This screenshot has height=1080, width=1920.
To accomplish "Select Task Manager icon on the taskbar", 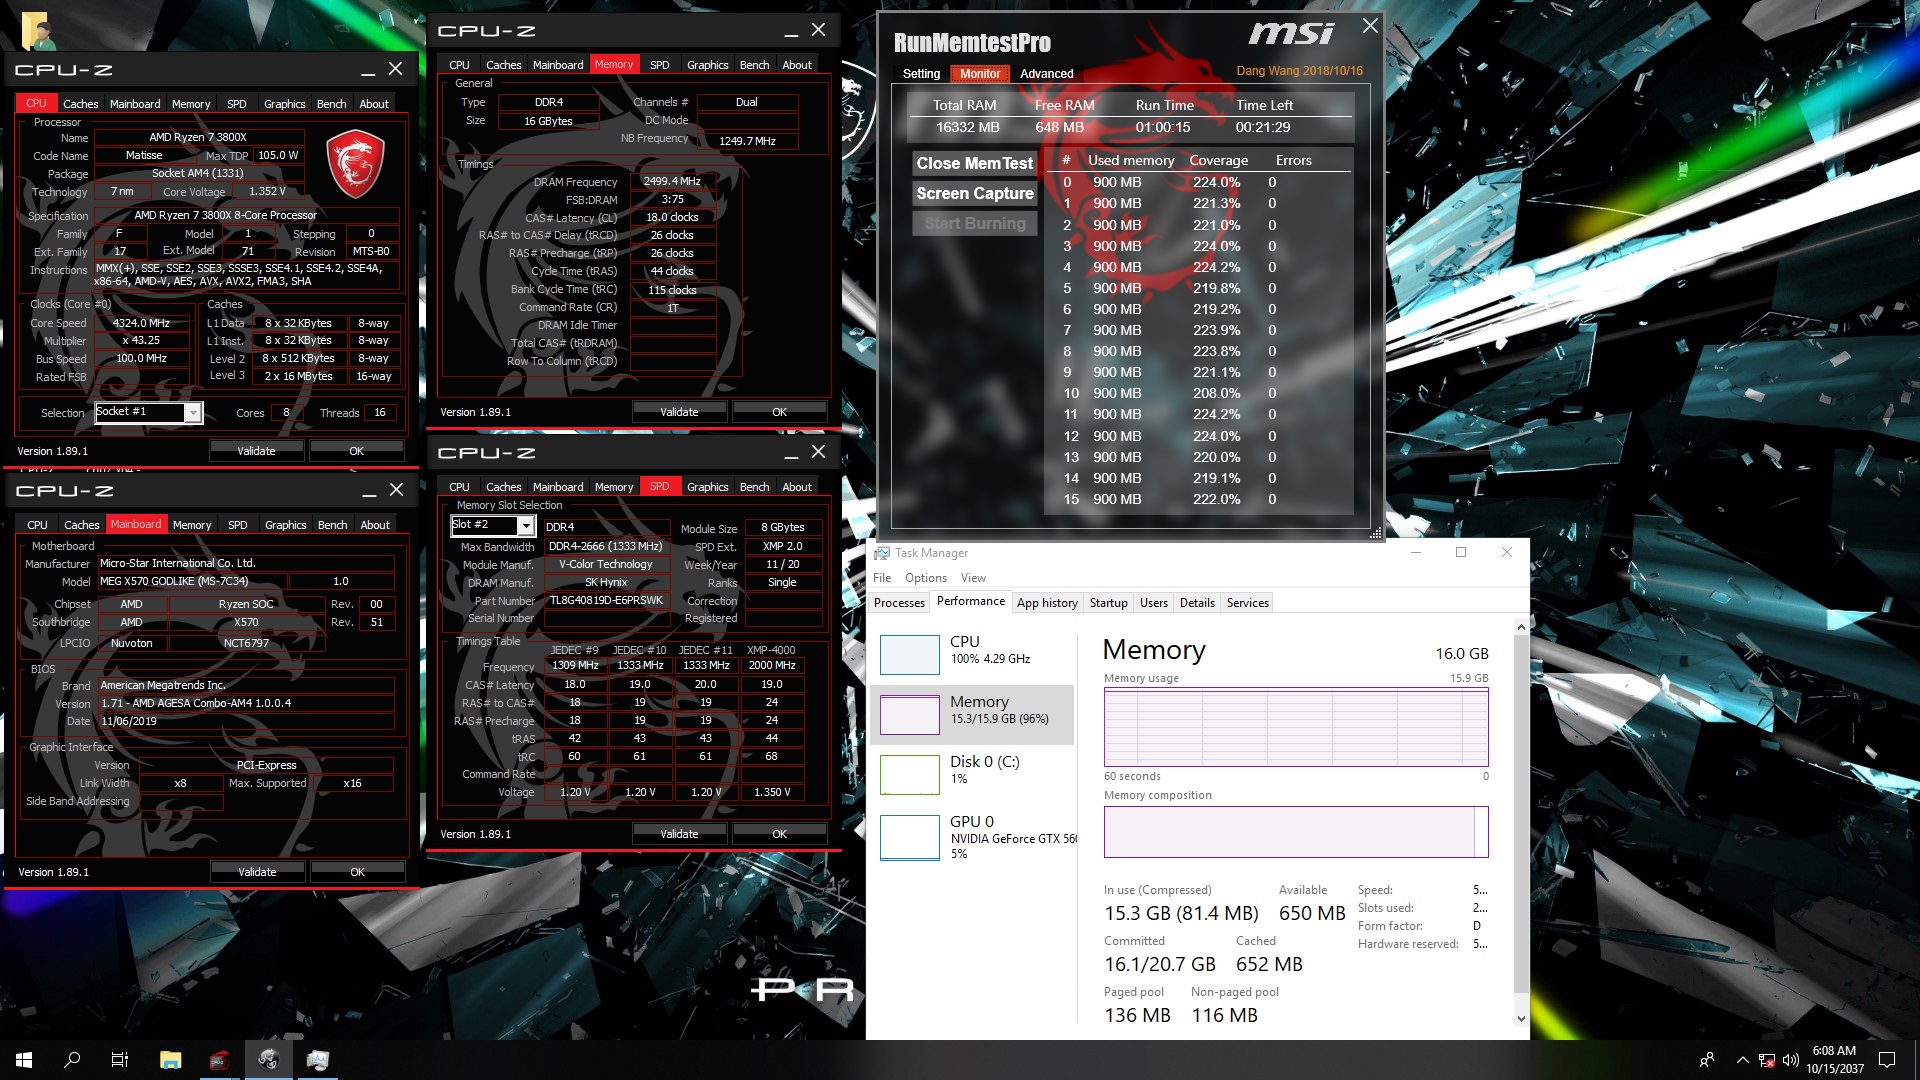I will point(318,1060).
